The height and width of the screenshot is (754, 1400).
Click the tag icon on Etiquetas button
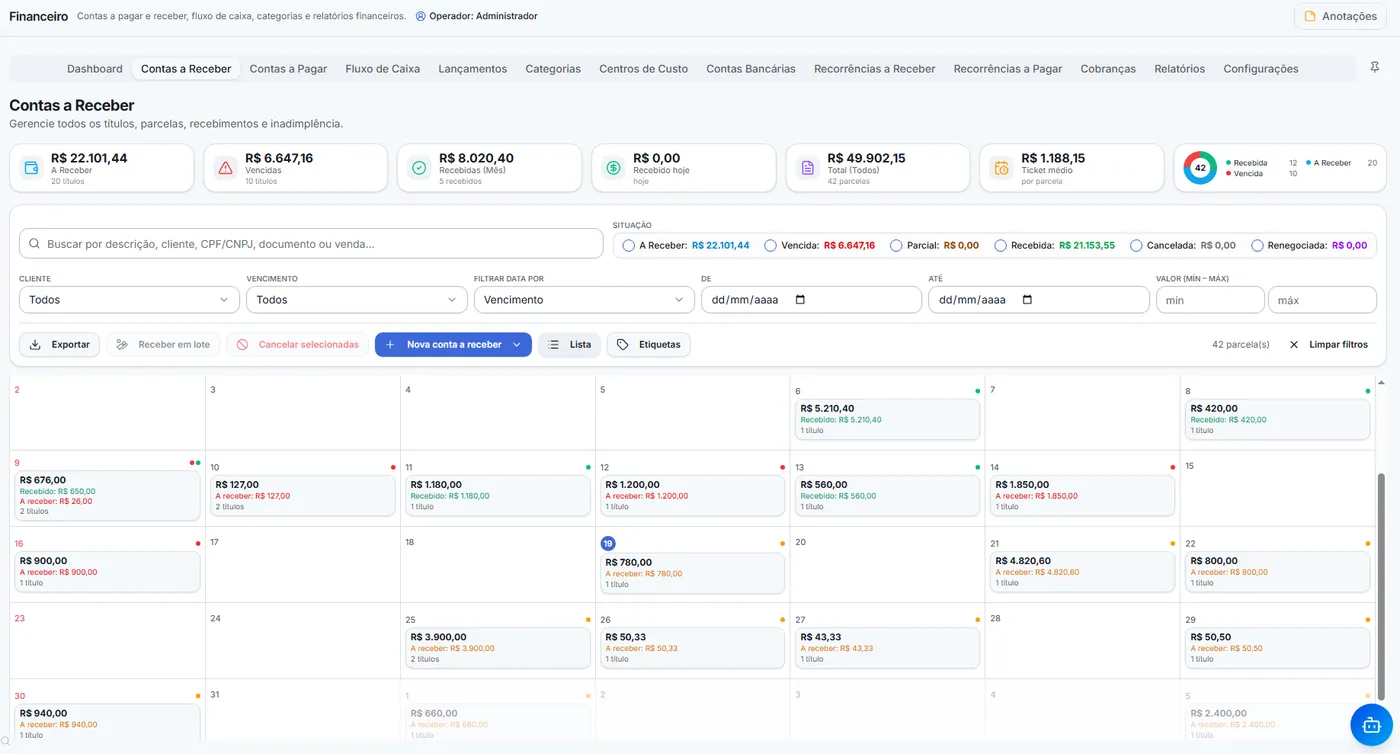pos(623,345)
